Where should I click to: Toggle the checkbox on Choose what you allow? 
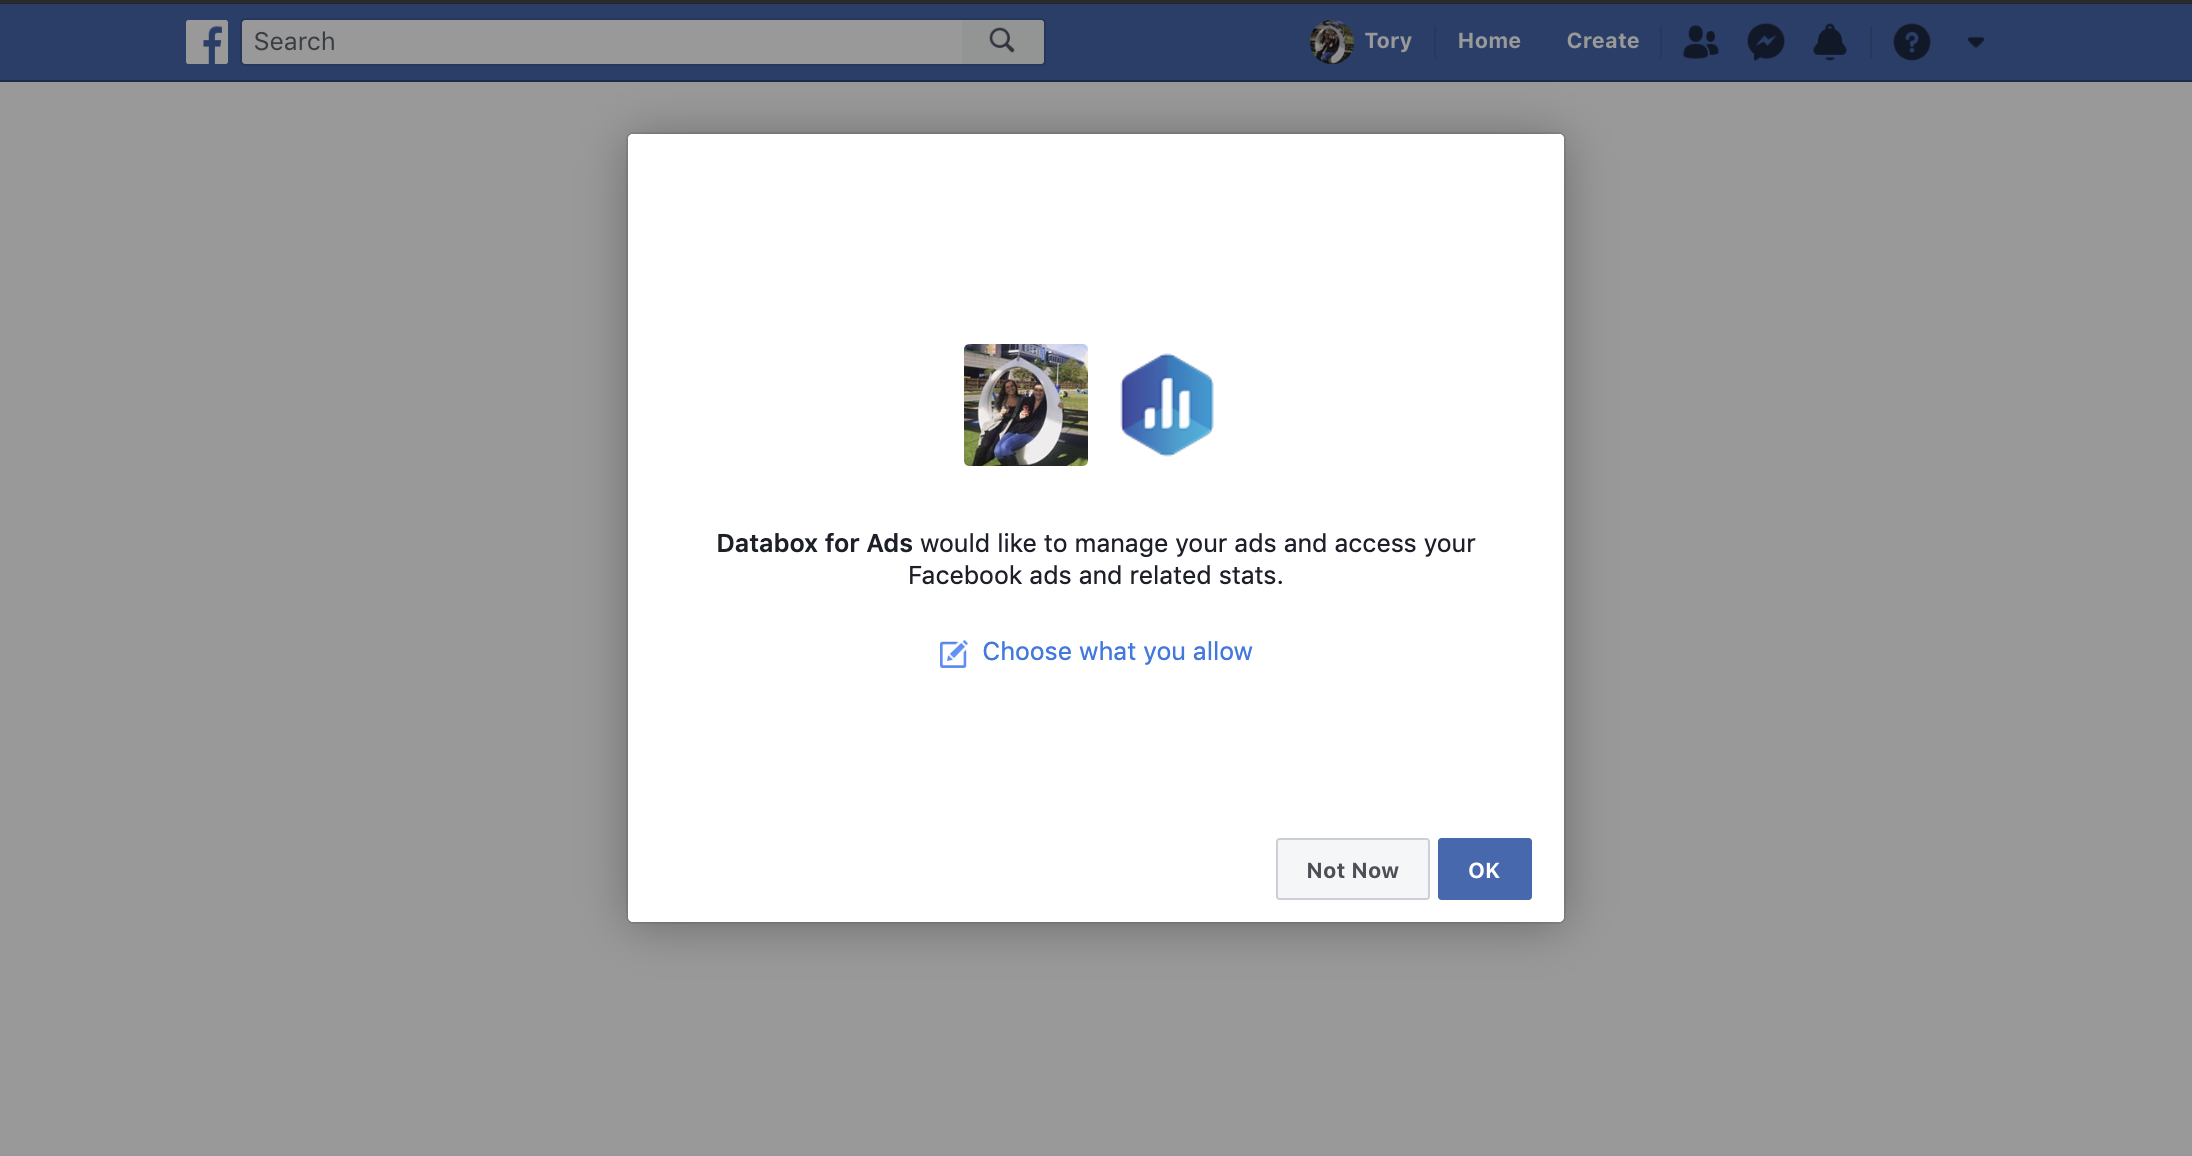pos(952,653)
